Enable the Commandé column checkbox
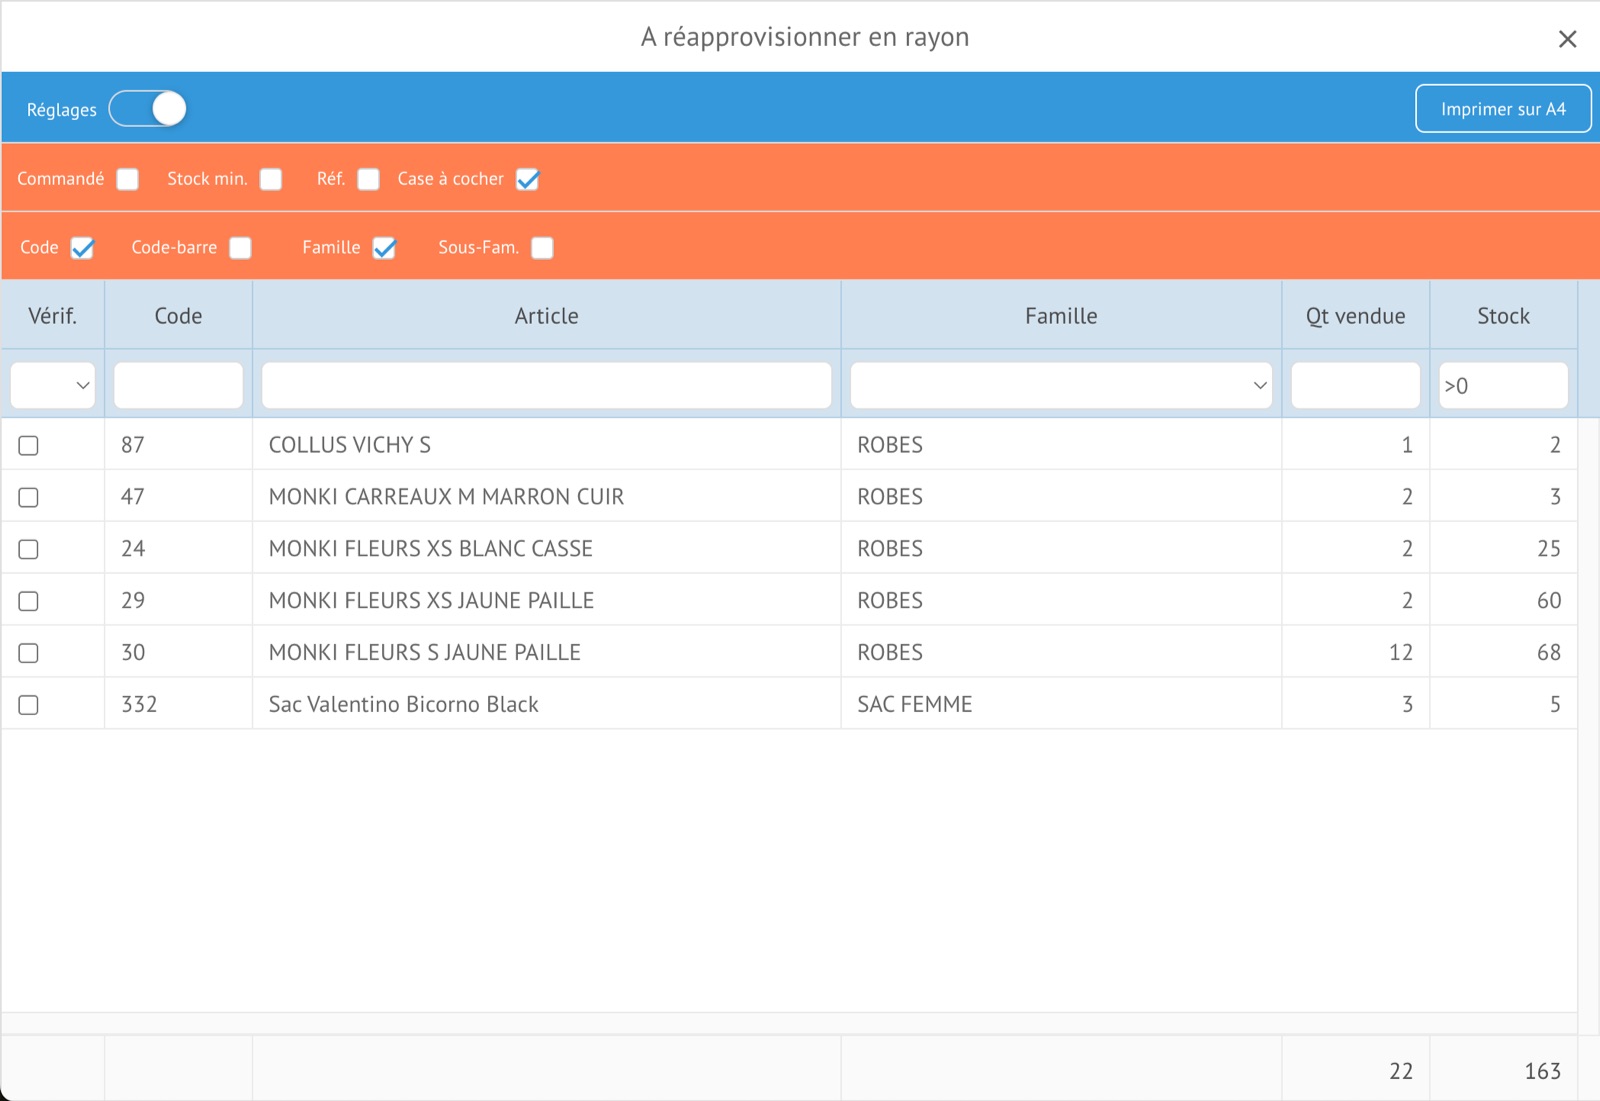 coord(127,179)
